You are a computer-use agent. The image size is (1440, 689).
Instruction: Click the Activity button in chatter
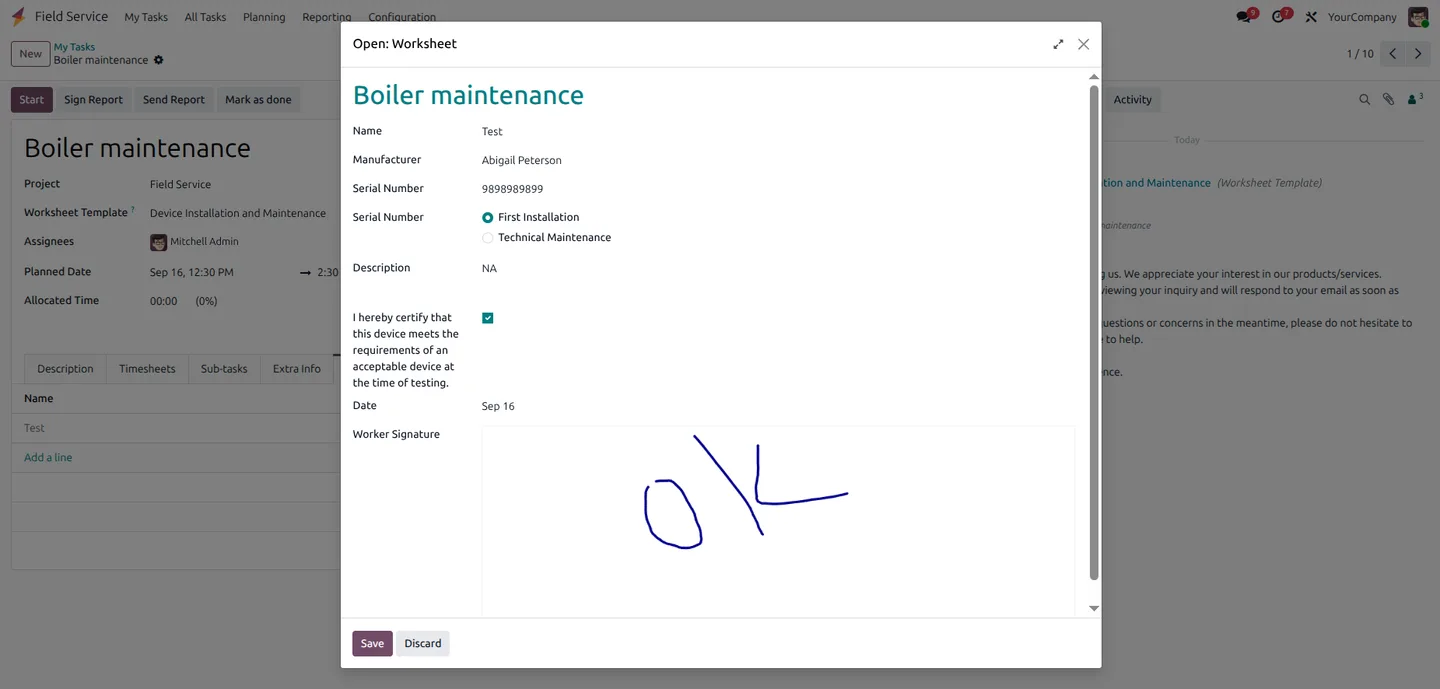click(x=1132, y=100)
